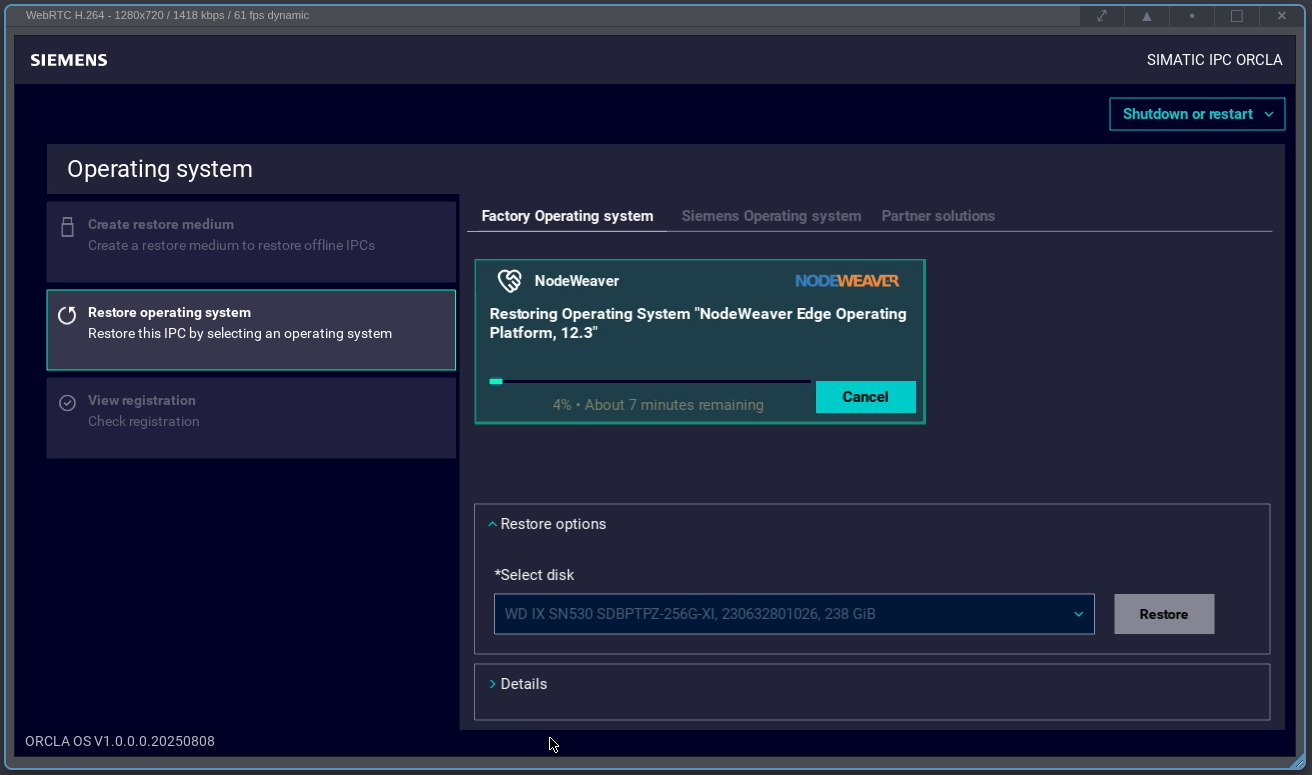Click the NodeWeaver heart handshake icon
The height and width of the screenshot is (775, 1312).
click(x=509, y=281)
